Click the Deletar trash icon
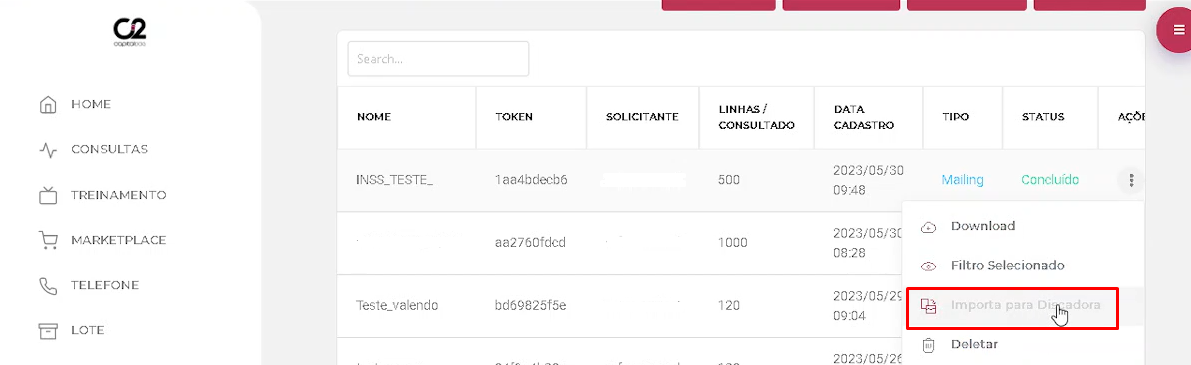 tap(927, 345)
